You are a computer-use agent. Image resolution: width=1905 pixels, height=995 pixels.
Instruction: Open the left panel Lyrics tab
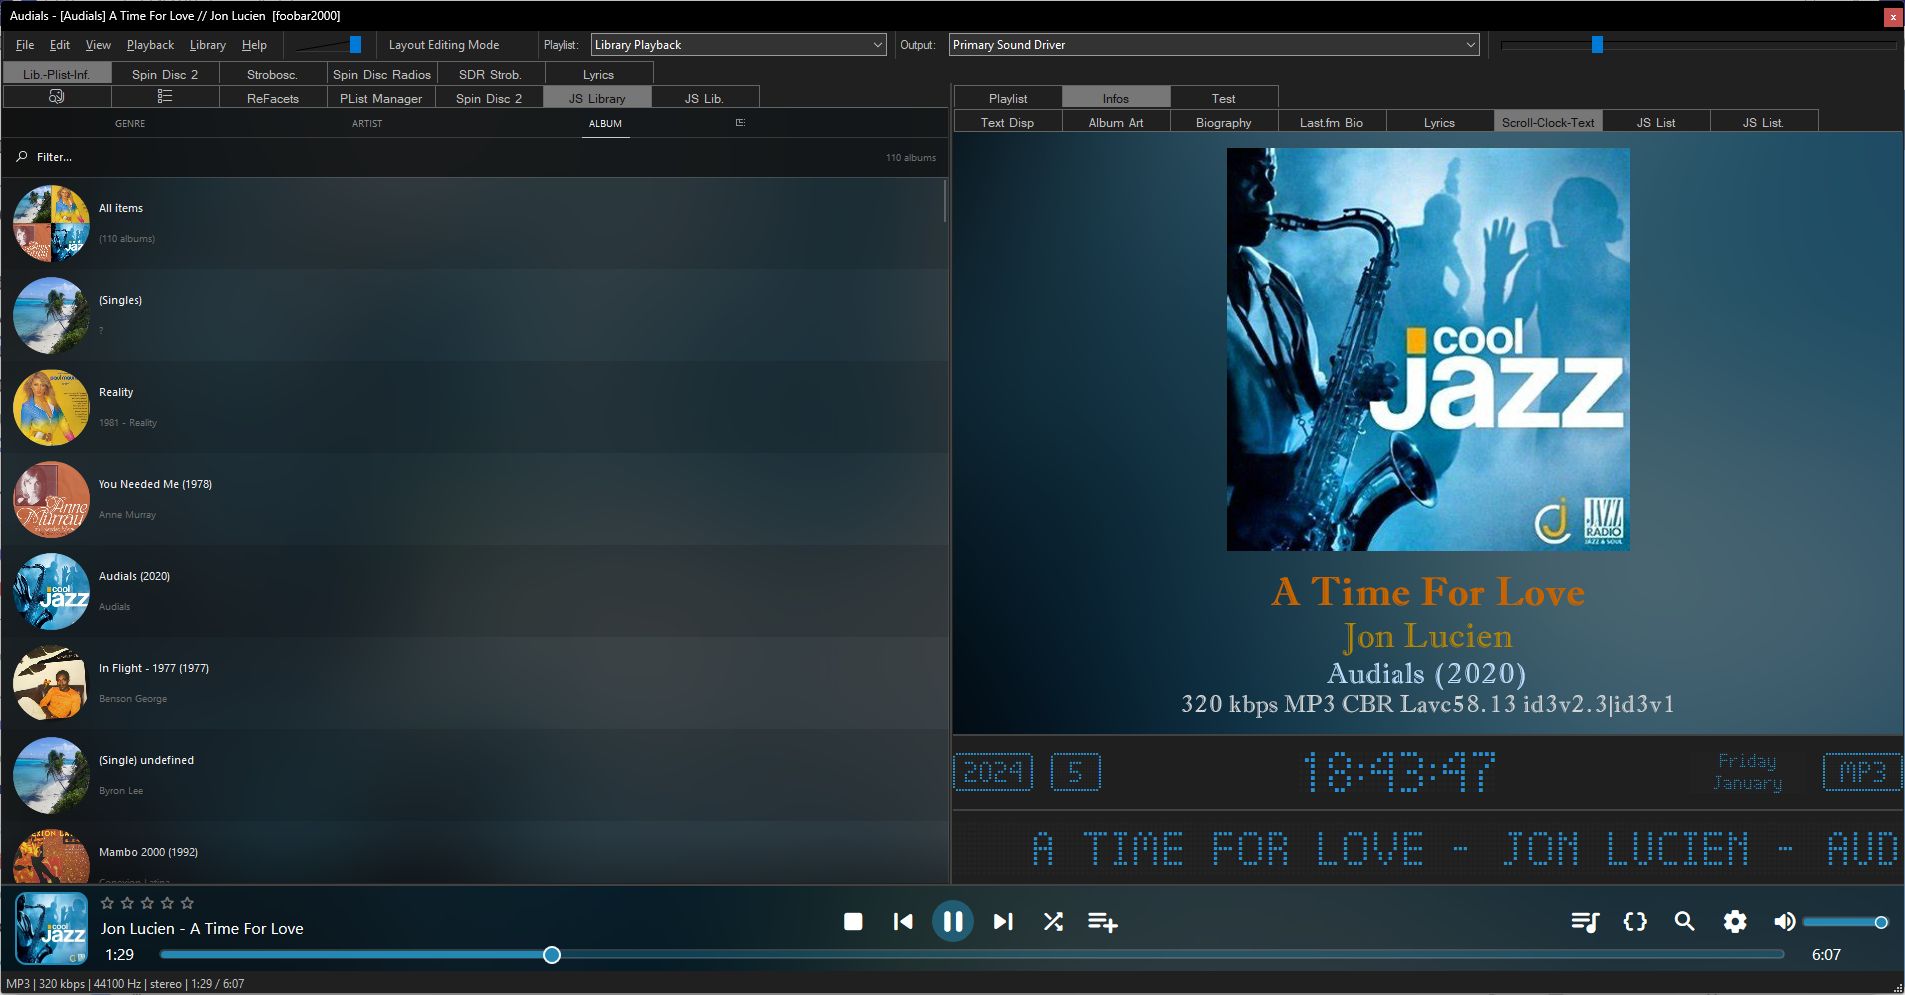tap(598, 74)
